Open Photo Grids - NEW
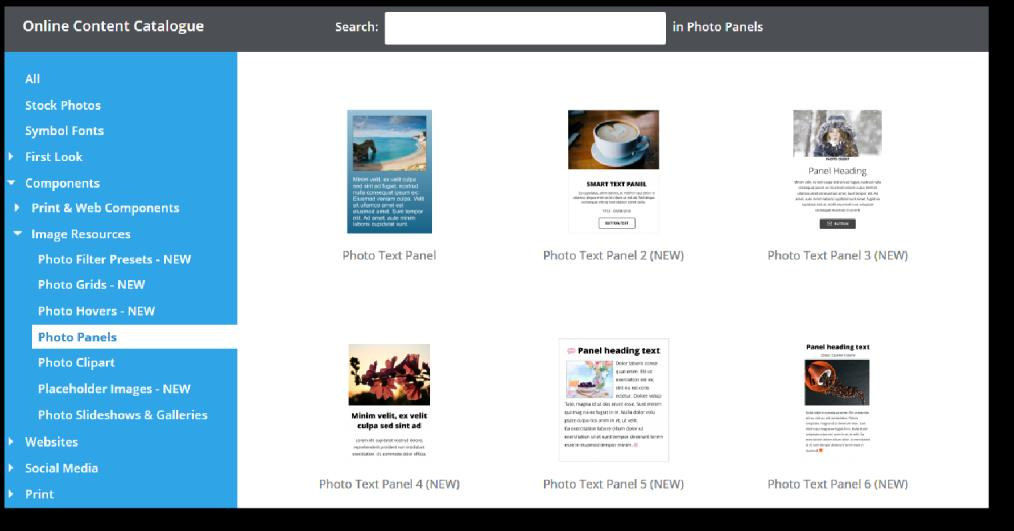The image size is (1014, 531). [x=91, y=285]
